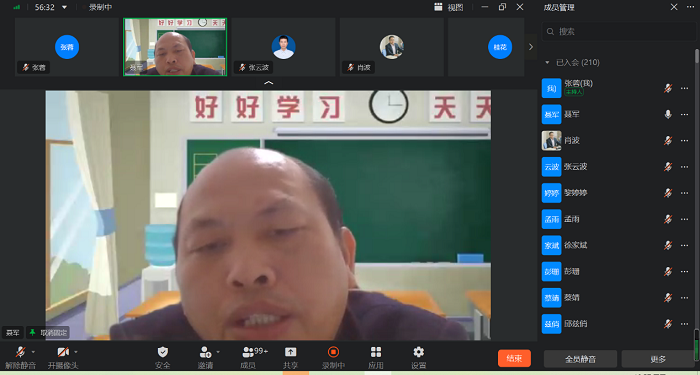Image resolution: width=700 pixels, height=375 pixels.
Task: Open the member panel more-options menu
Action: click(x=691, y=7)
